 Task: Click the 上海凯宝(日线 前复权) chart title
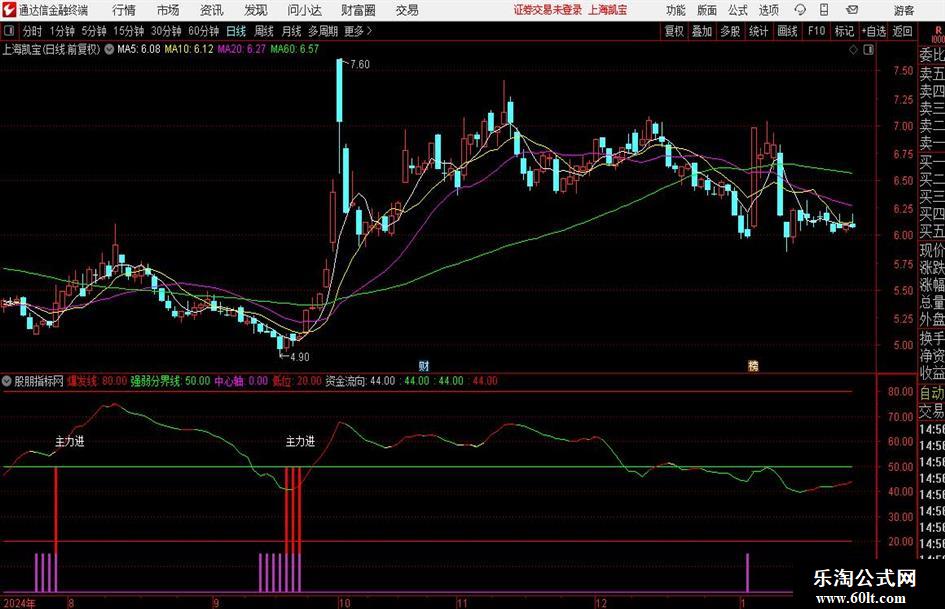point(51,49)
